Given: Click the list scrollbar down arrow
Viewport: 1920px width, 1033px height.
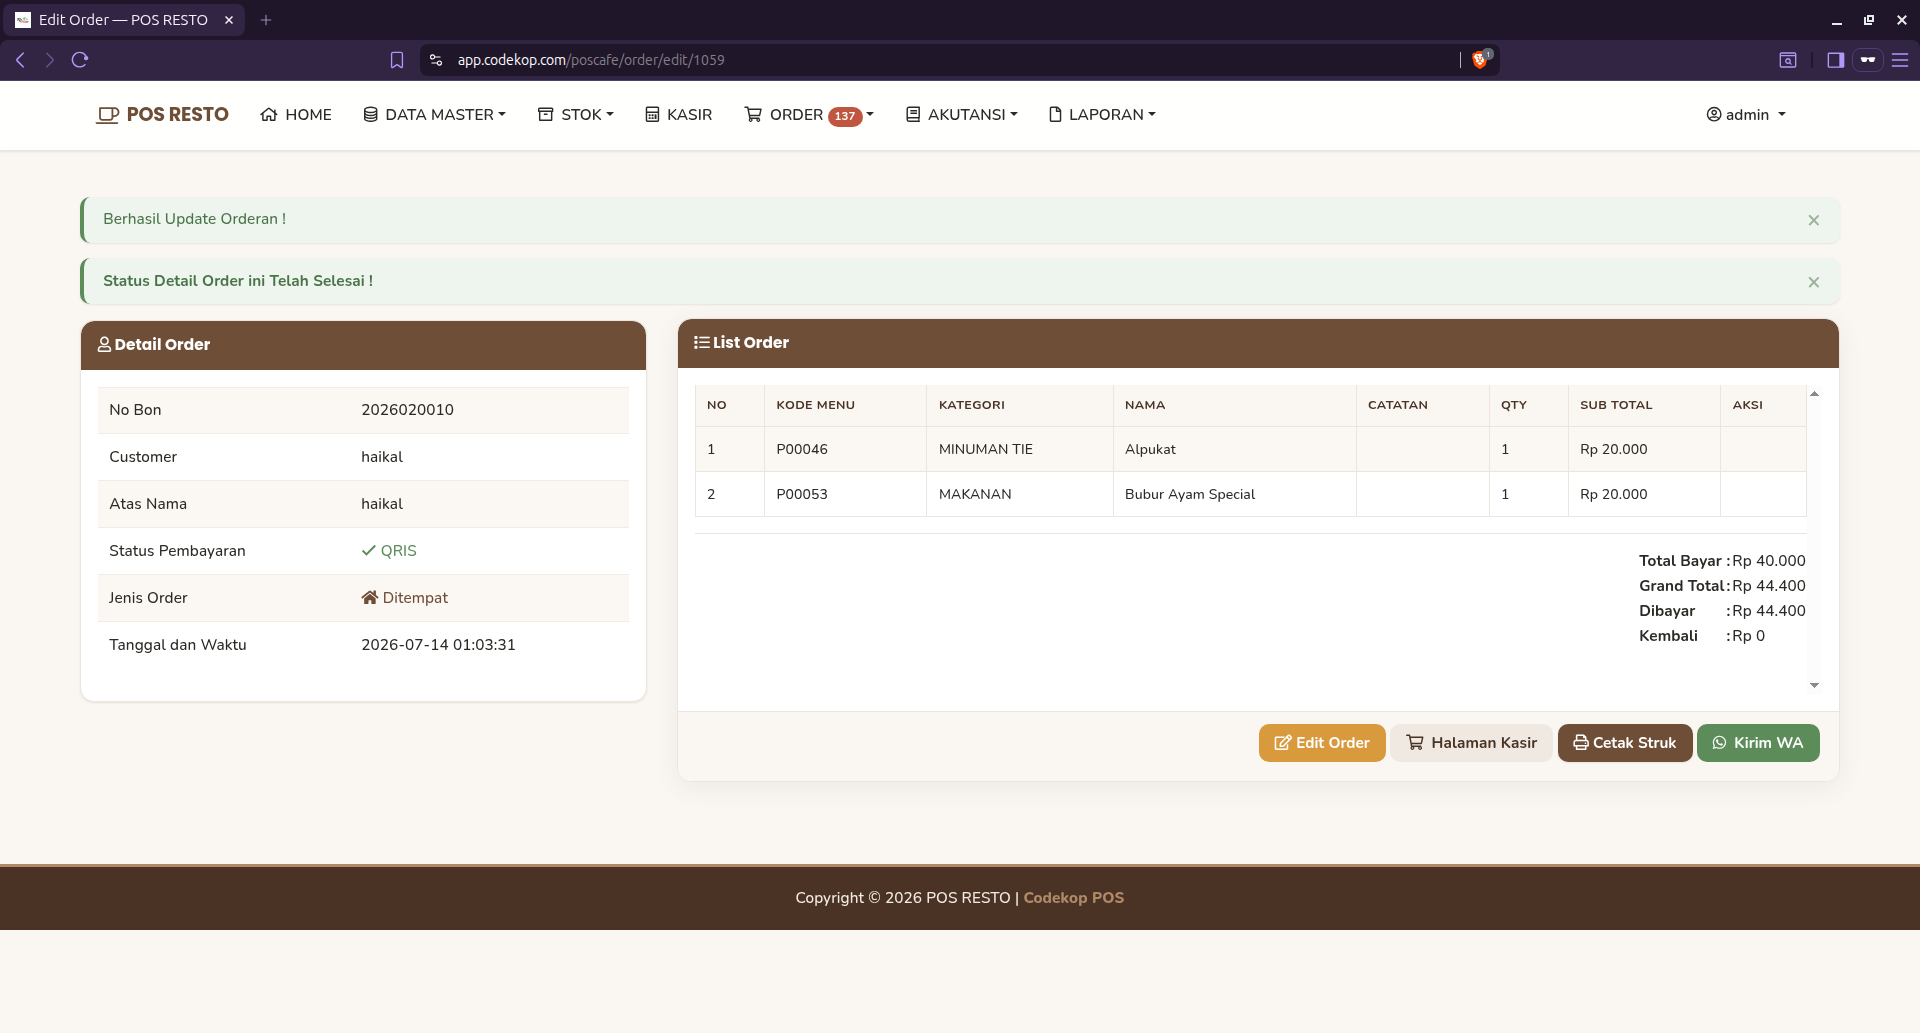Looking at the screenshot, I should pyautogui.click(x=1814, y=685).
